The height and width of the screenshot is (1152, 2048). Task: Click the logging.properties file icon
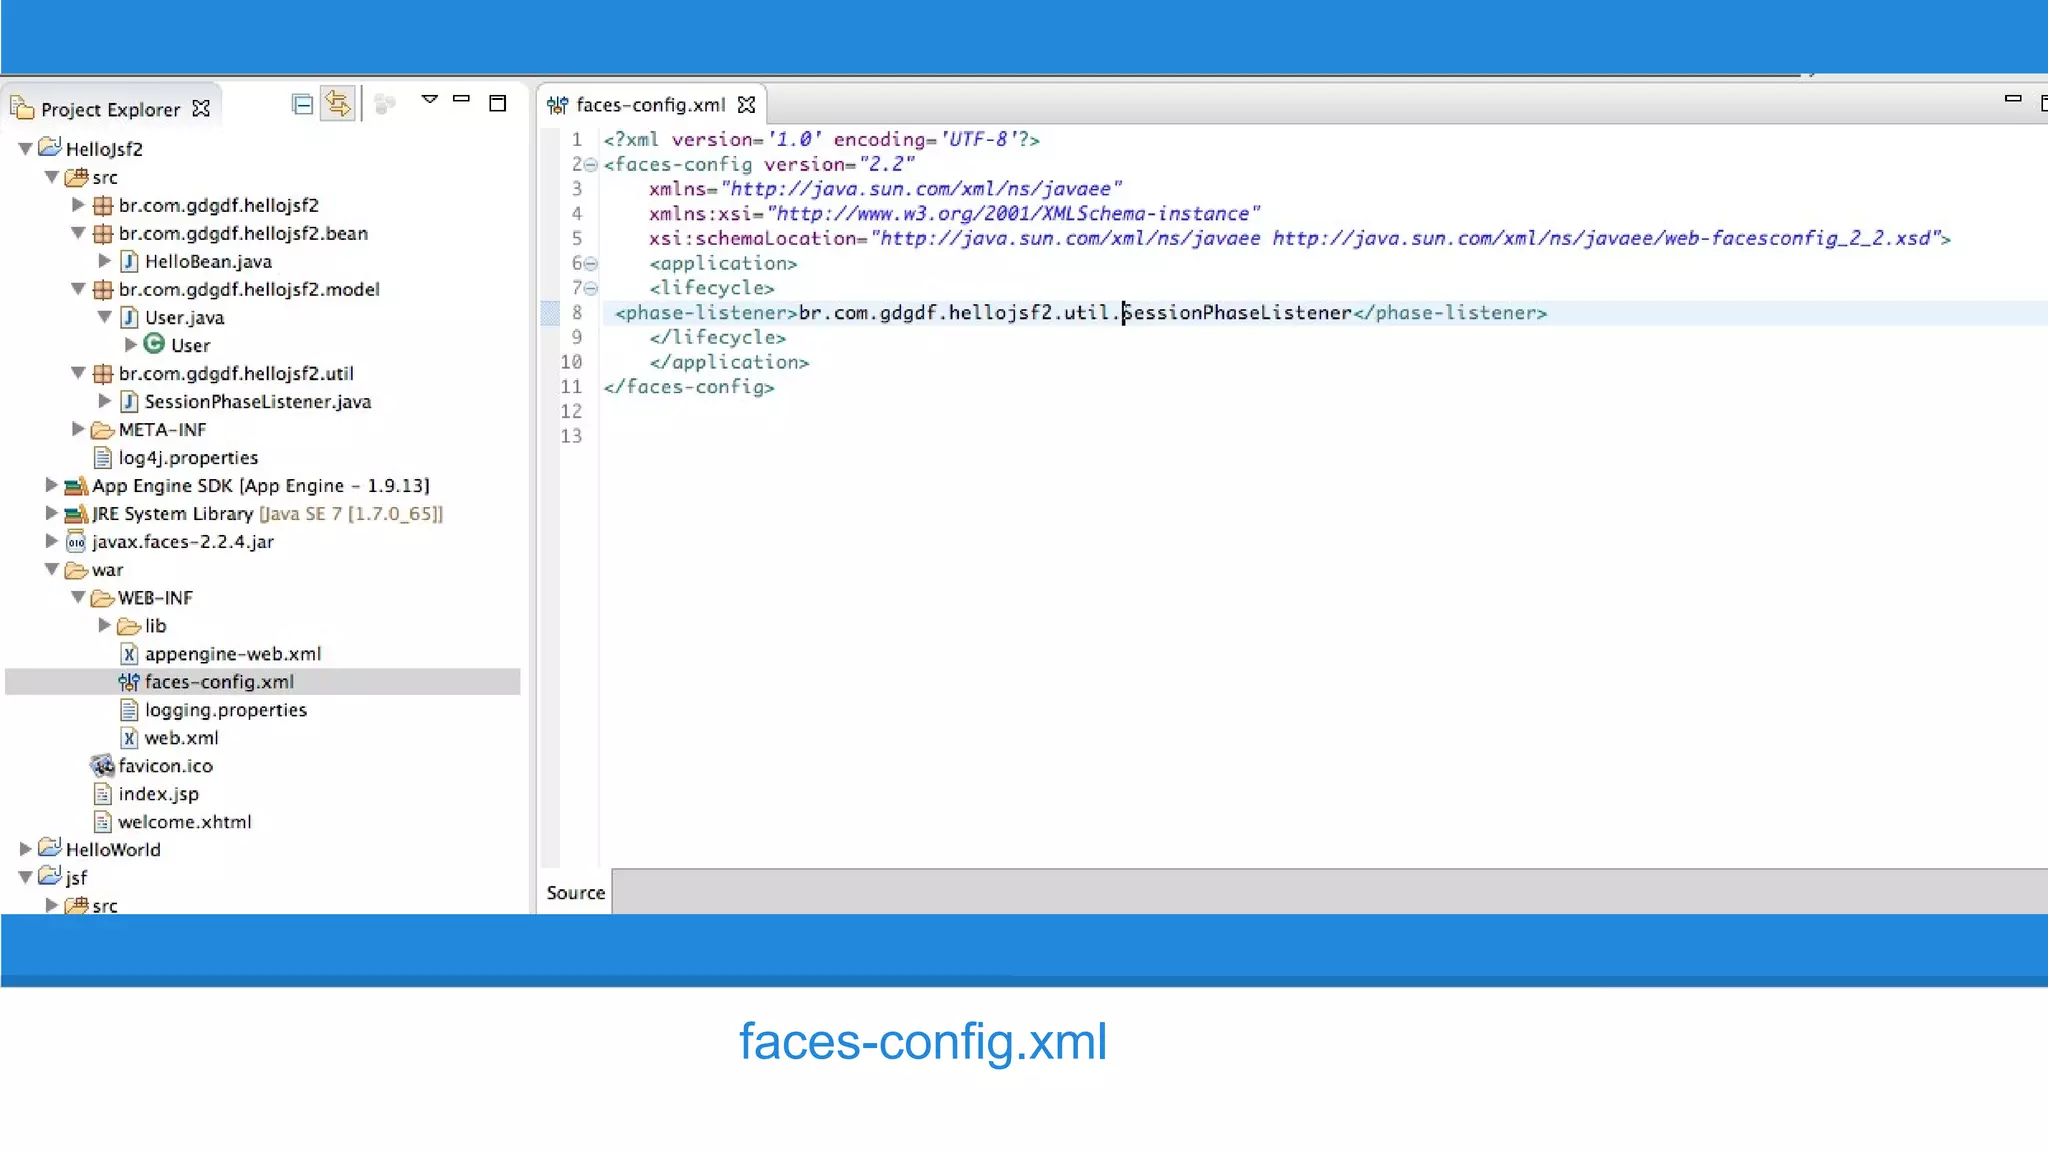tap(129, 709)
